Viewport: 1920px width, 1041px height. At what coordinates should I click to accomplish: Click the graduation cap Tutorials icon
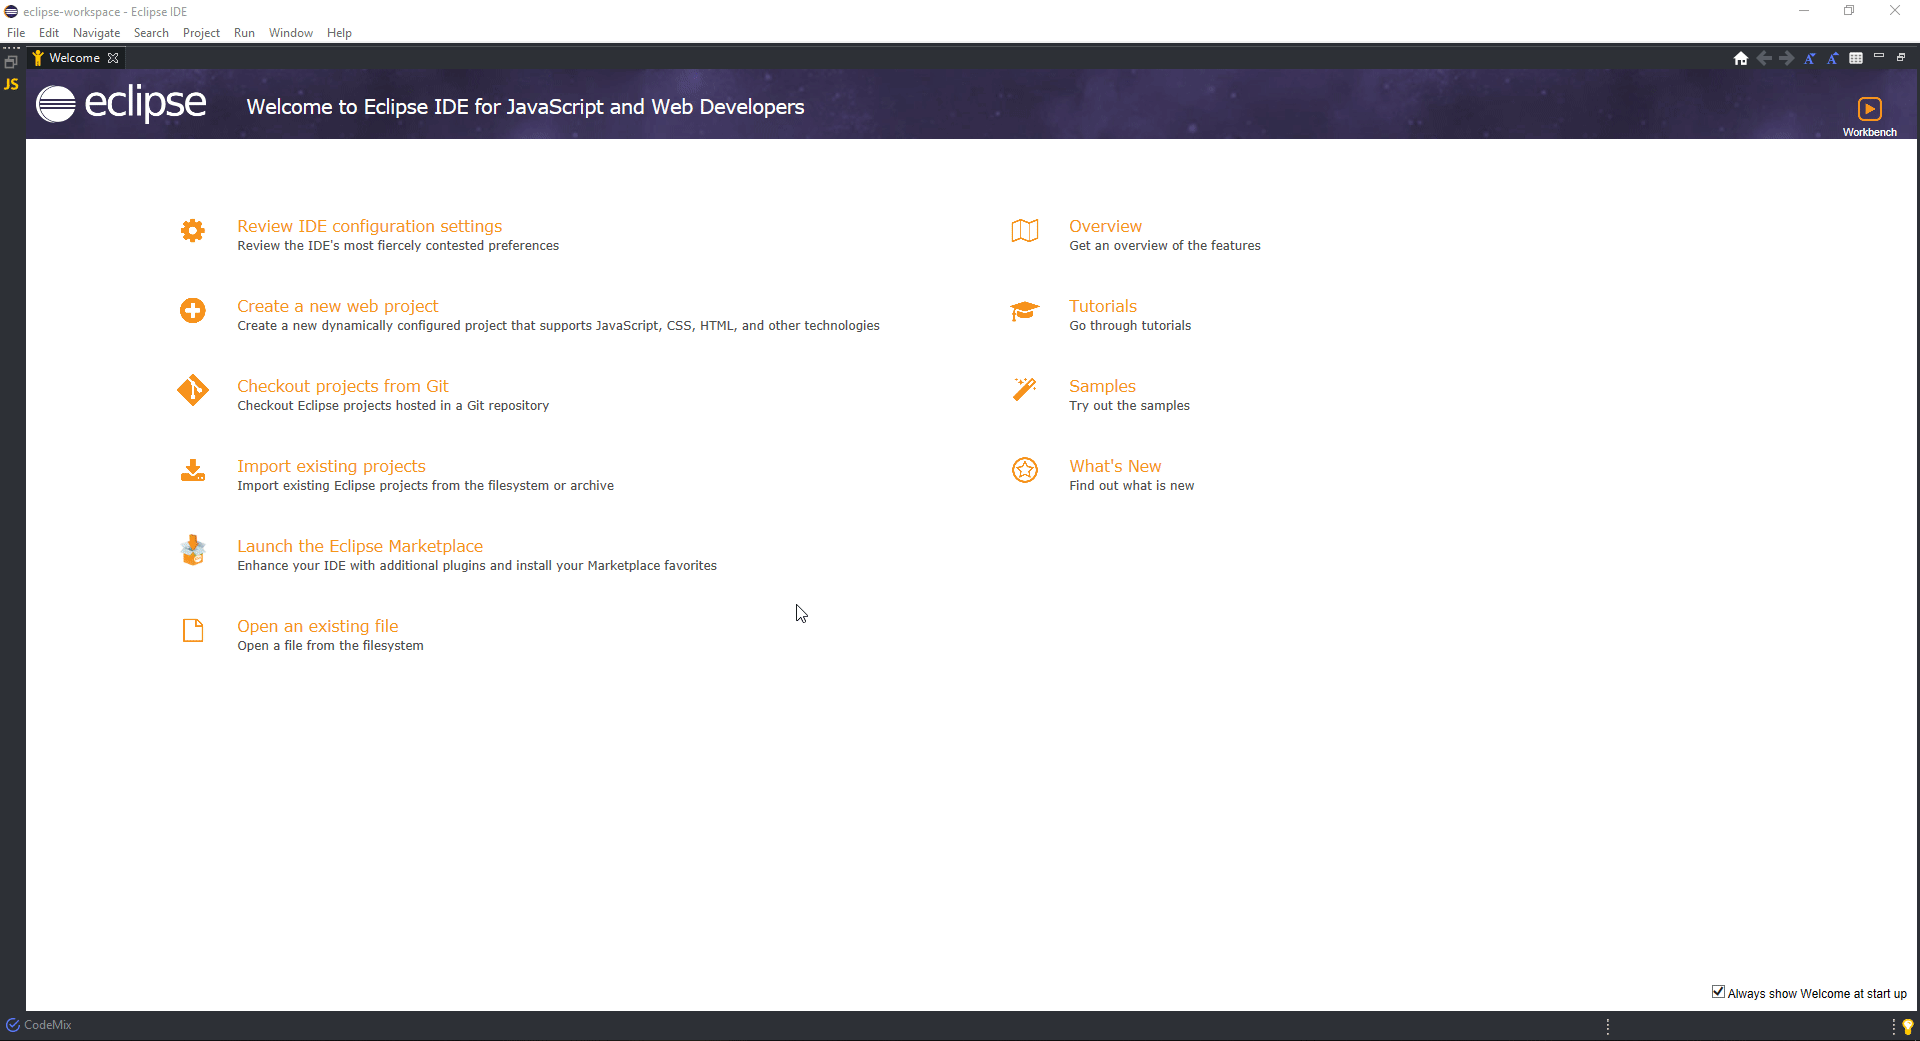1025,311
